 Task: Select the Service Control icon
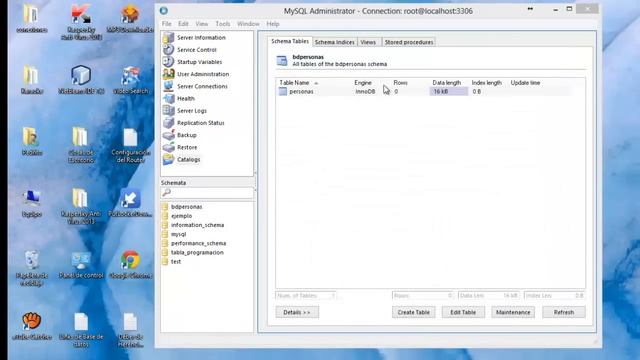coord(169,50)
